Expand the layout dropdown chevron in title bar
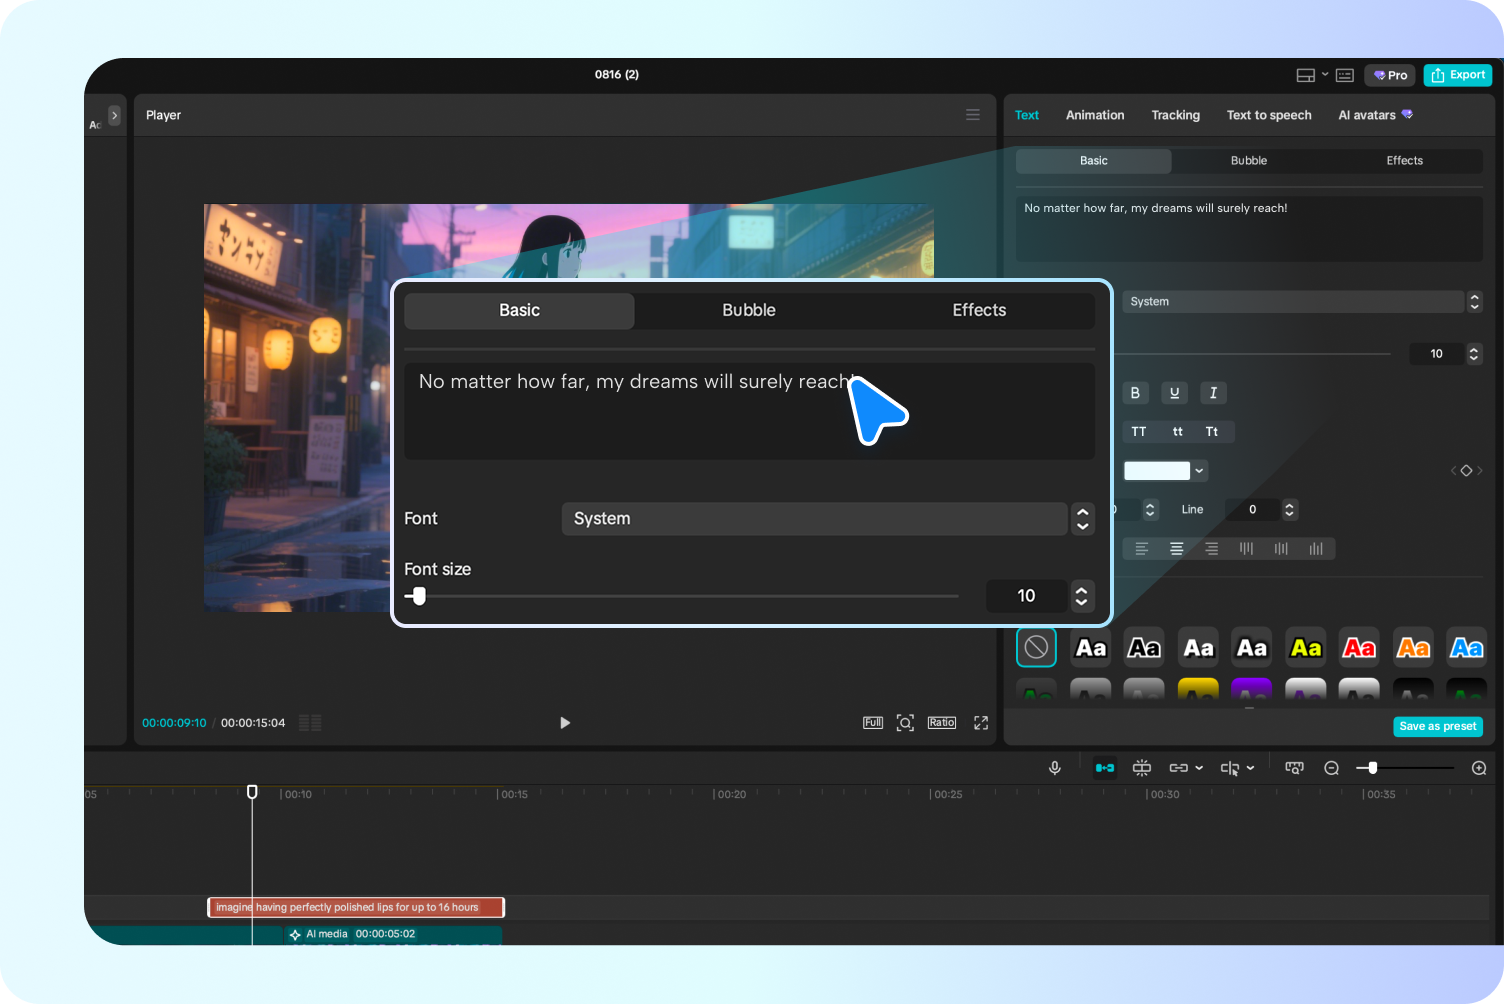 tap(1325, 75)
